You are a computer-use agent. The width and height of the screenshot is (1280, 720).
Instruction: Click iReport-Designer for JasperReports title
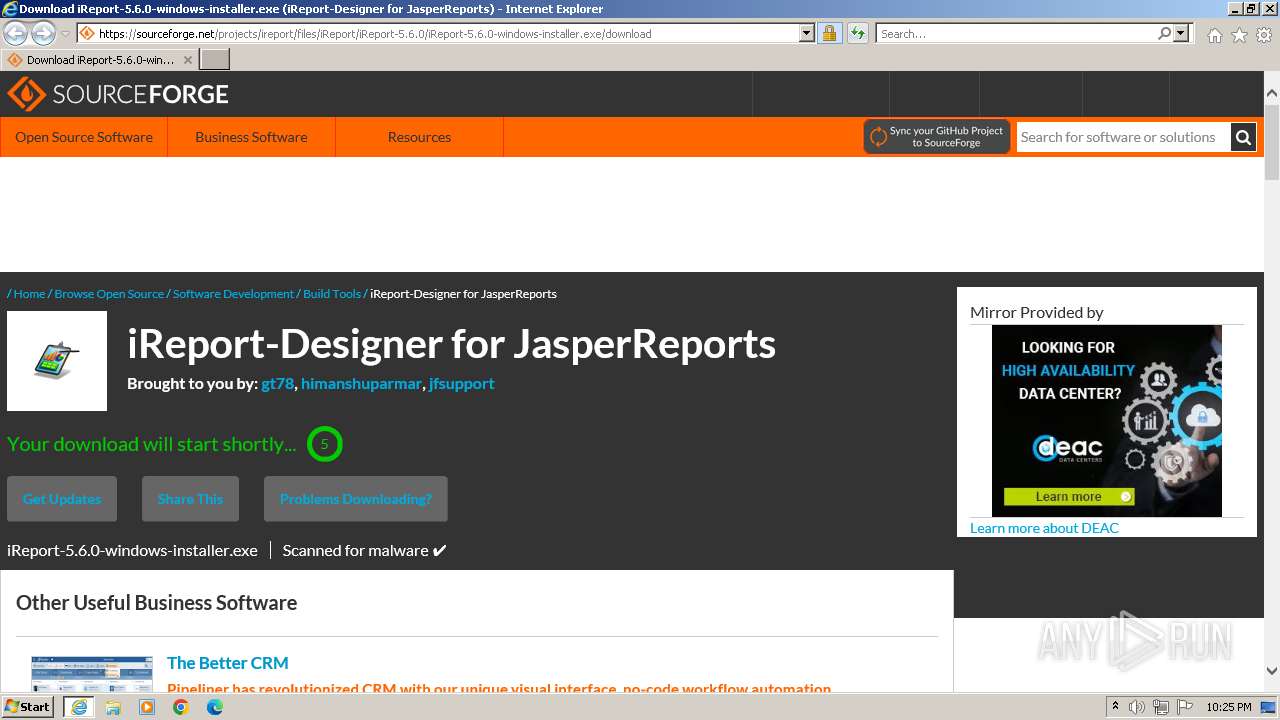coord(451,343)
